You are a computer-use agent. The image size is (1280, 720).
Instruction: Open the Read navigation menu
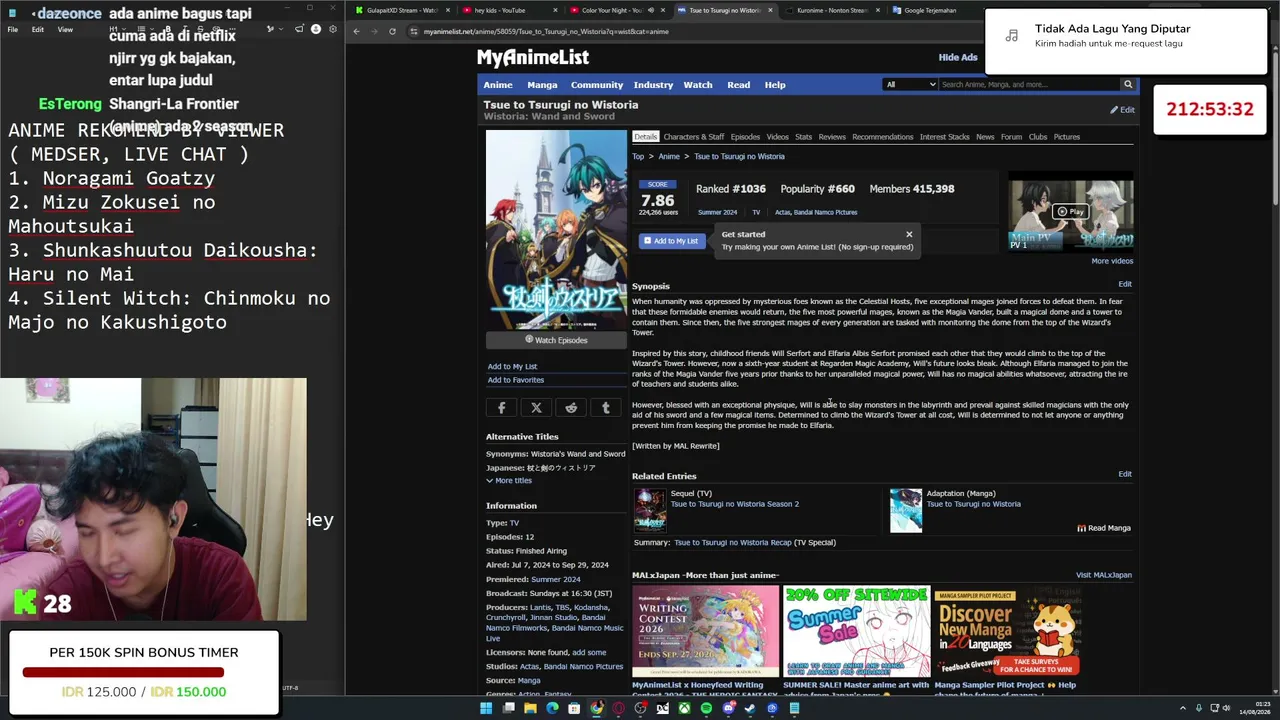click(738, 85)
